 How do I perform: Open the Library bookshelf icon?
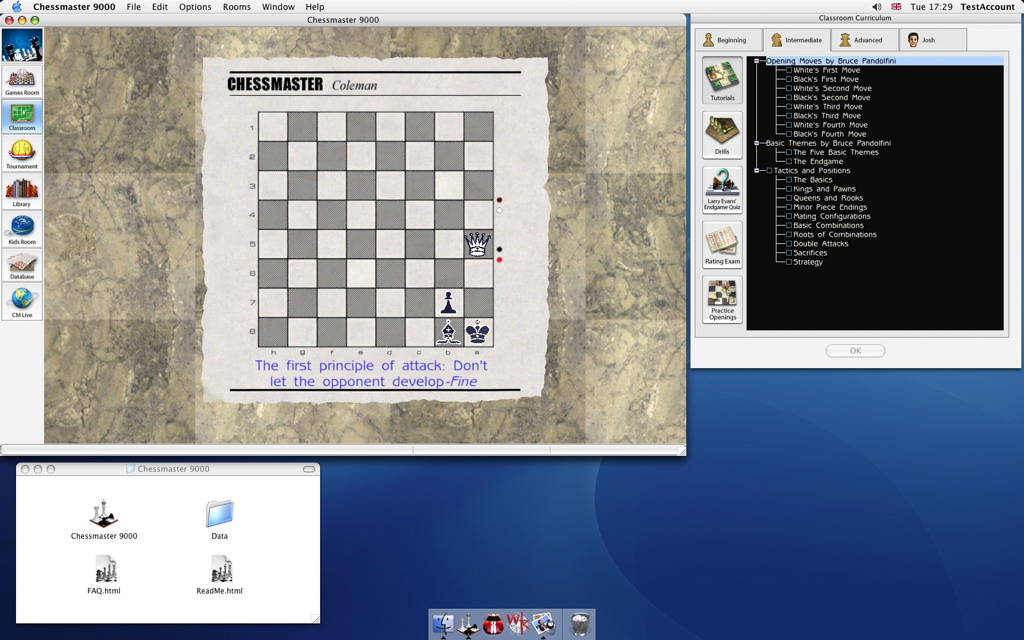22,192
